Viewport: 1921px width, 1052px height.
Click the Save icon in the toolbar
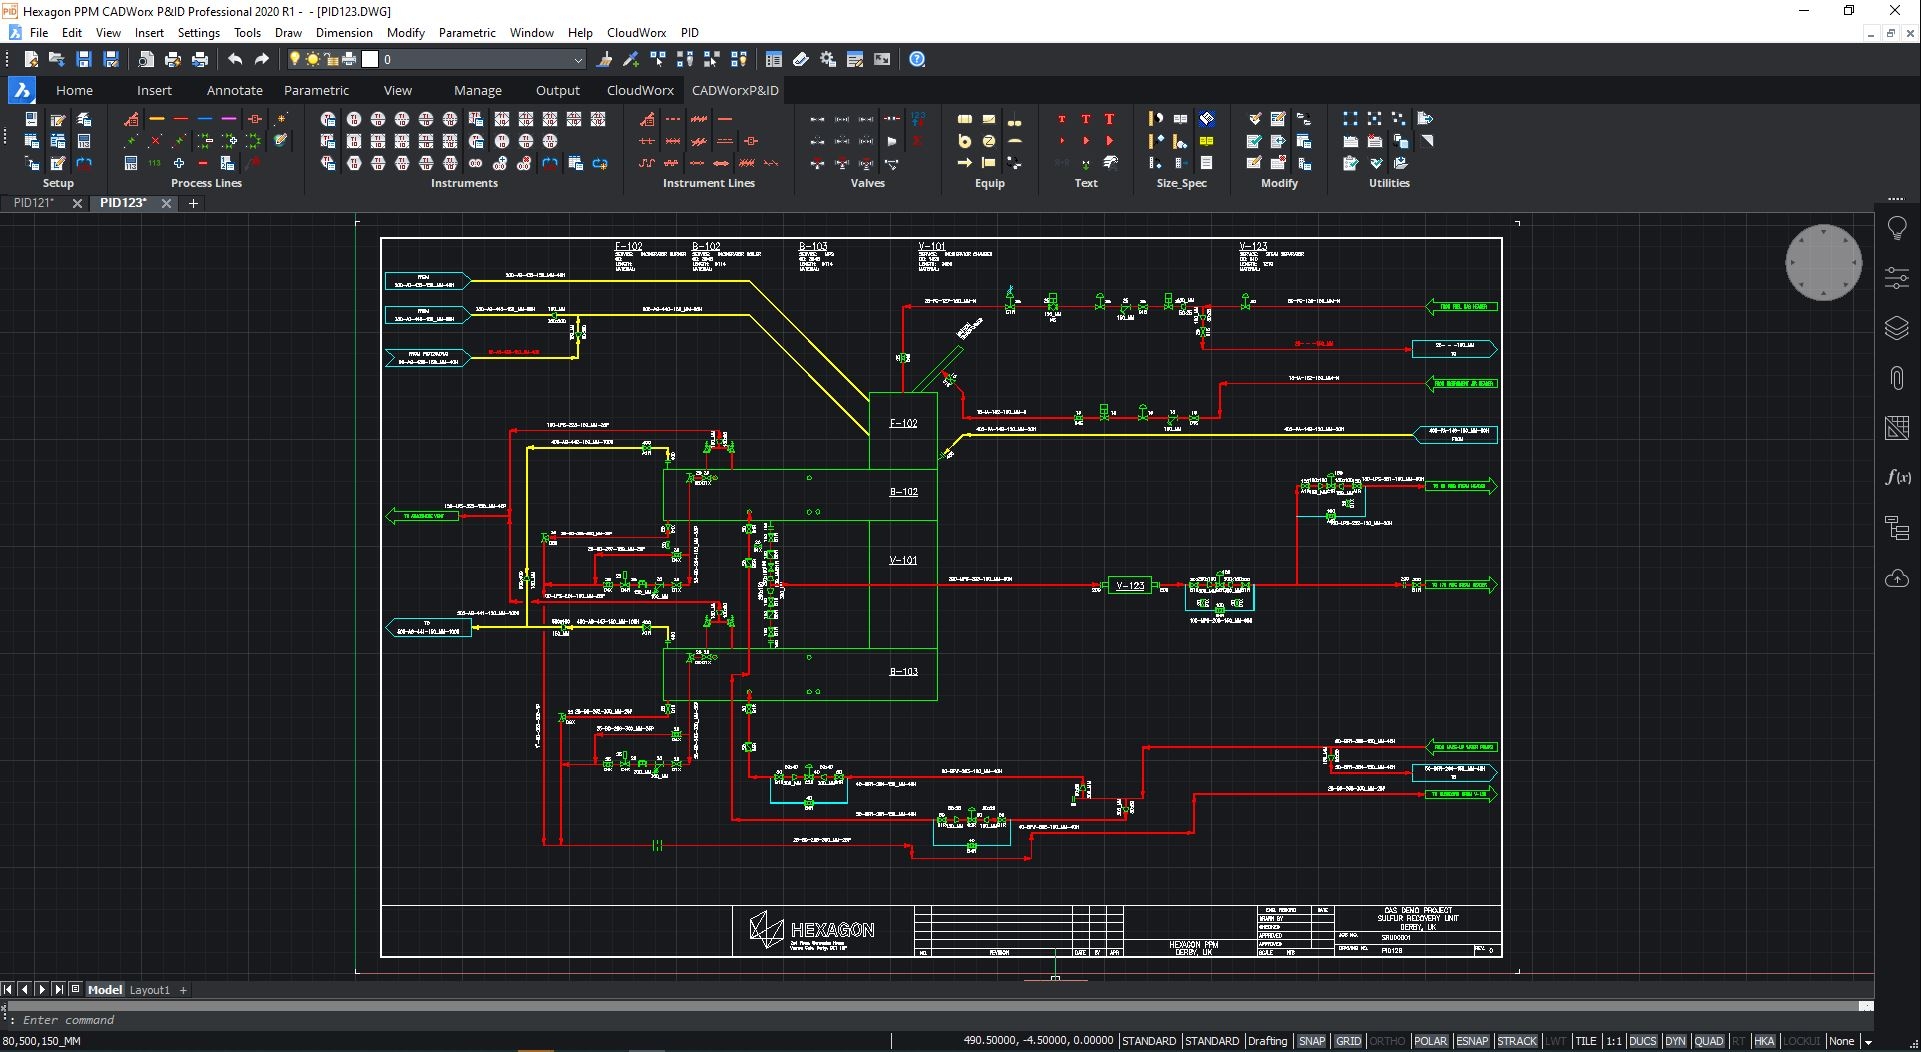tap(84, 60)
